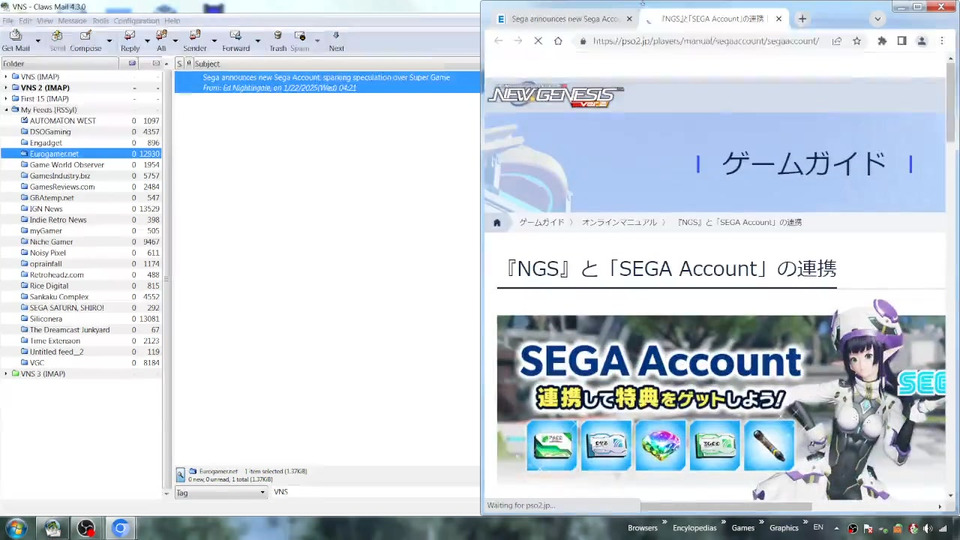
Task: Open オンラインマニュアル breadcrumb link
Action: pyautogui.click(x=619, y=222)
